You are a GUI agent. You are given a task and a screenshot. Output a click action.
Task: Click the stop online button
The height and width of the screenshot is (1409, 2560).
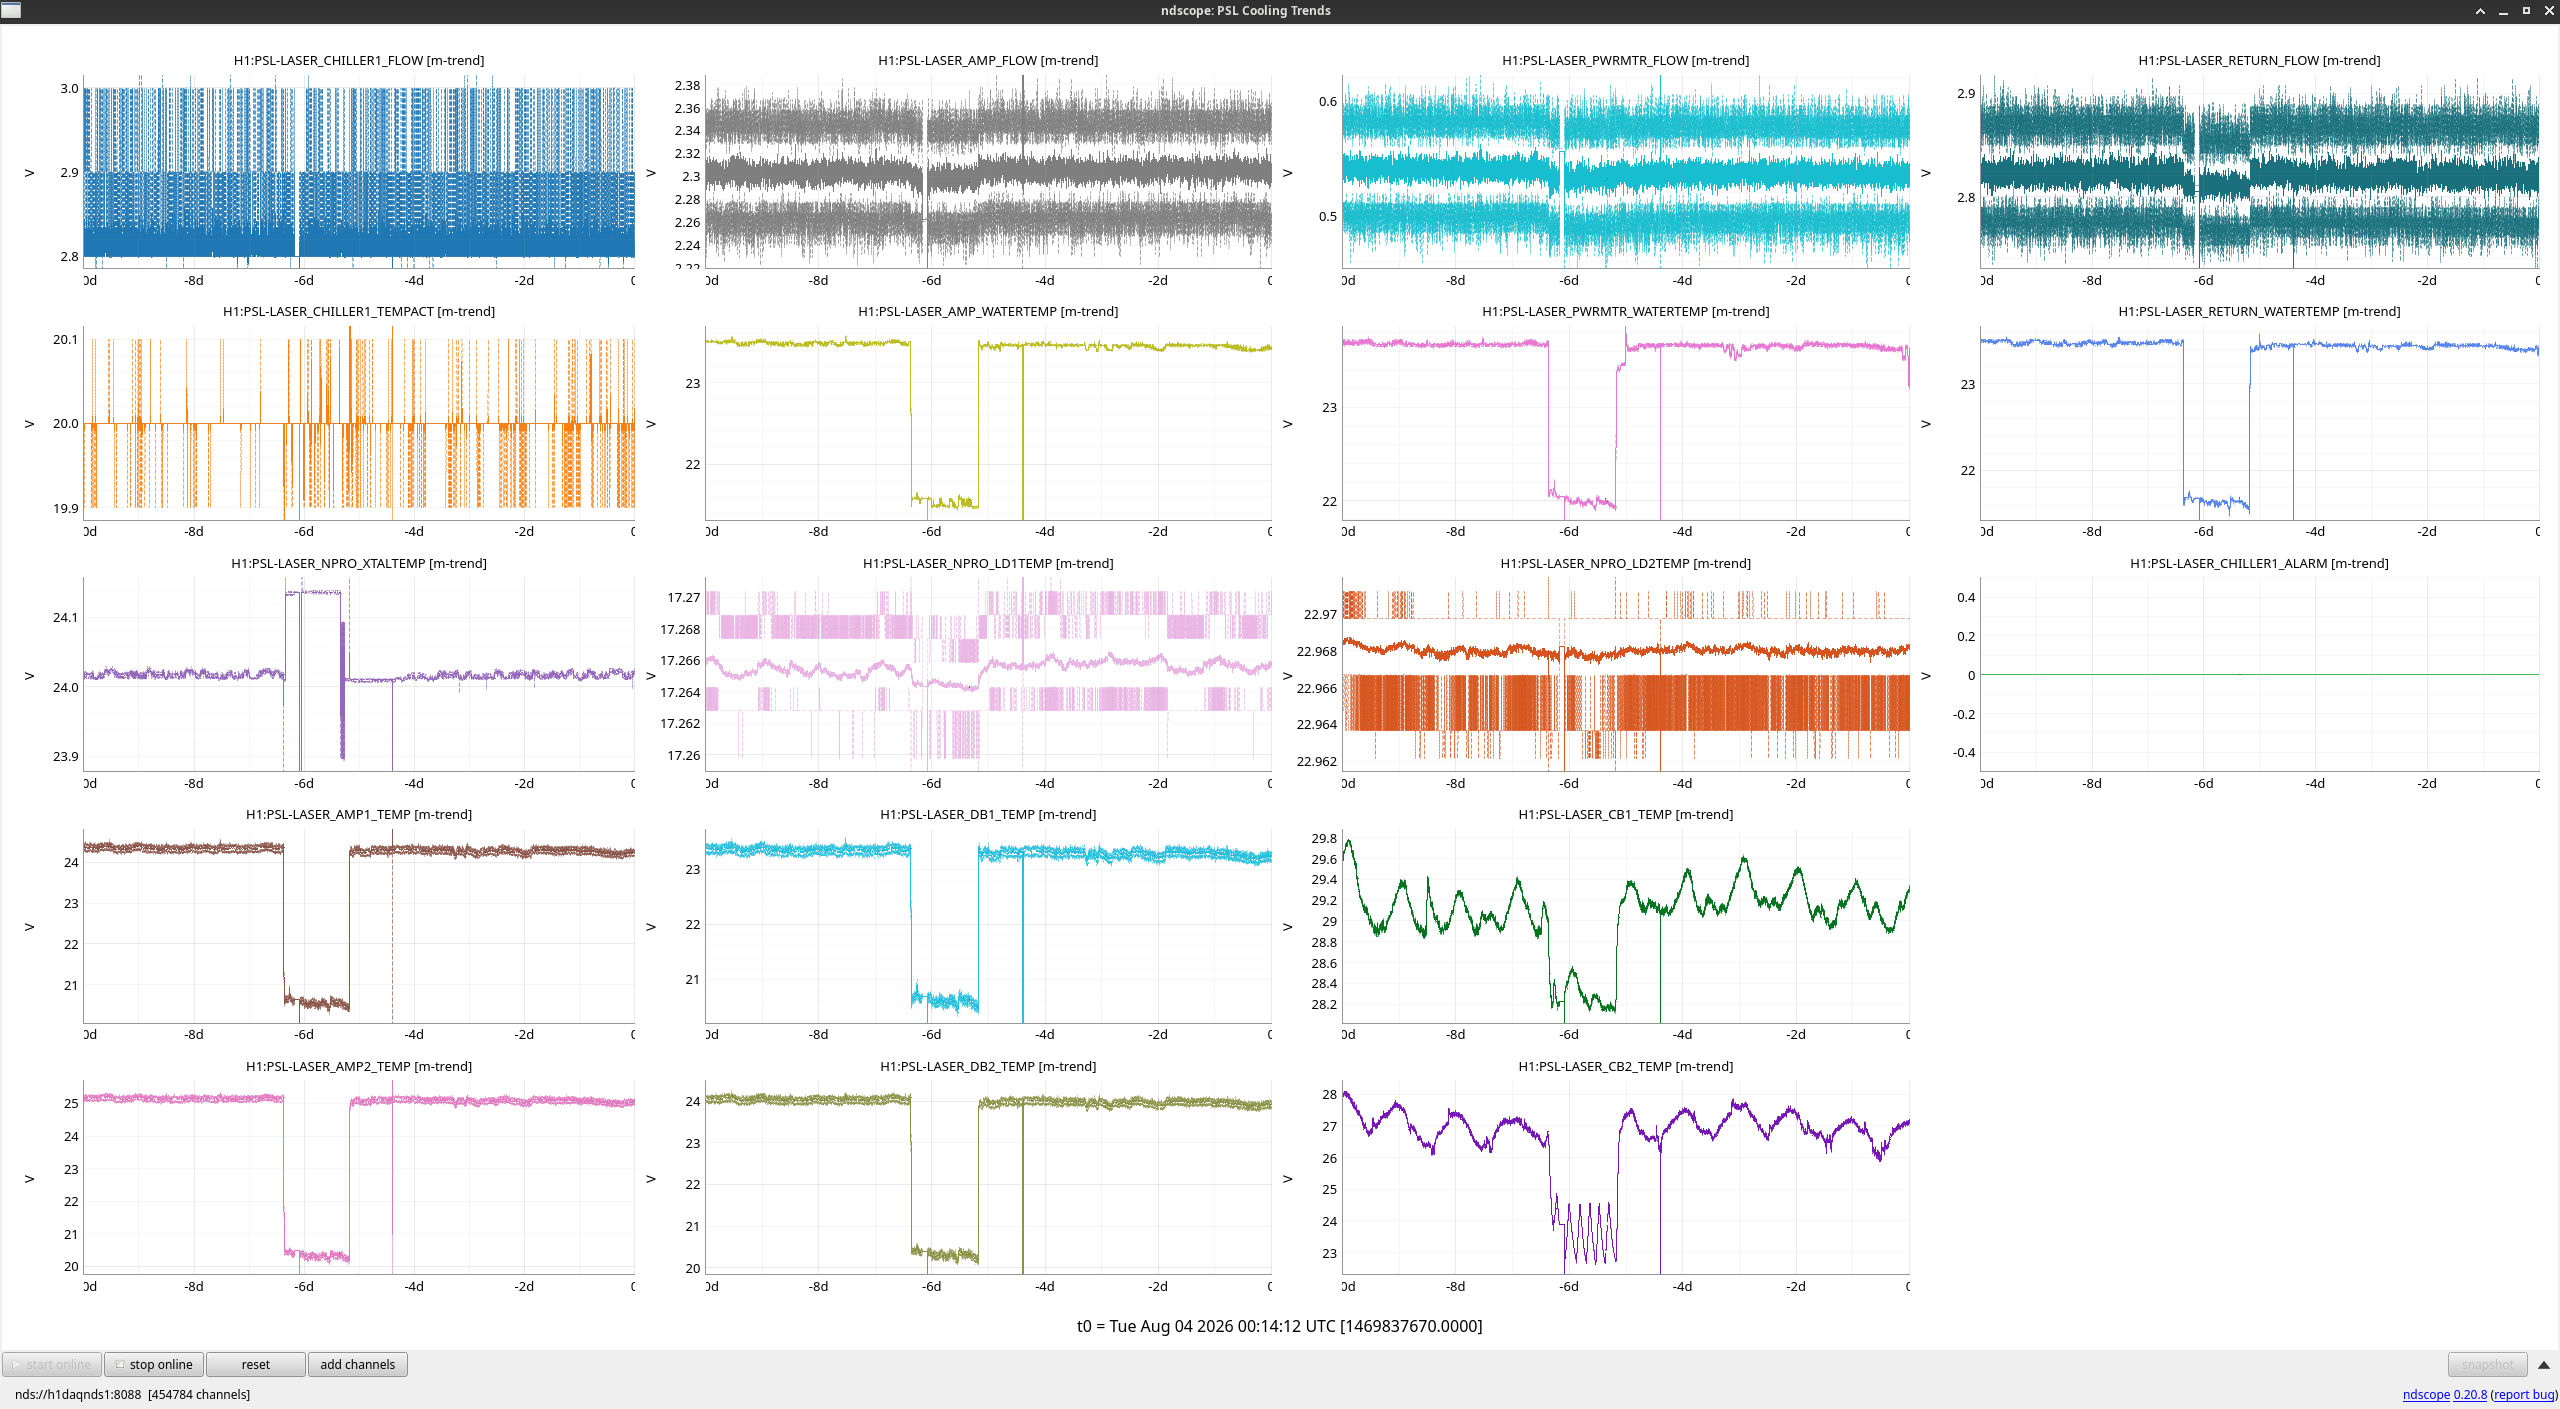click(x=154, y=1364)
